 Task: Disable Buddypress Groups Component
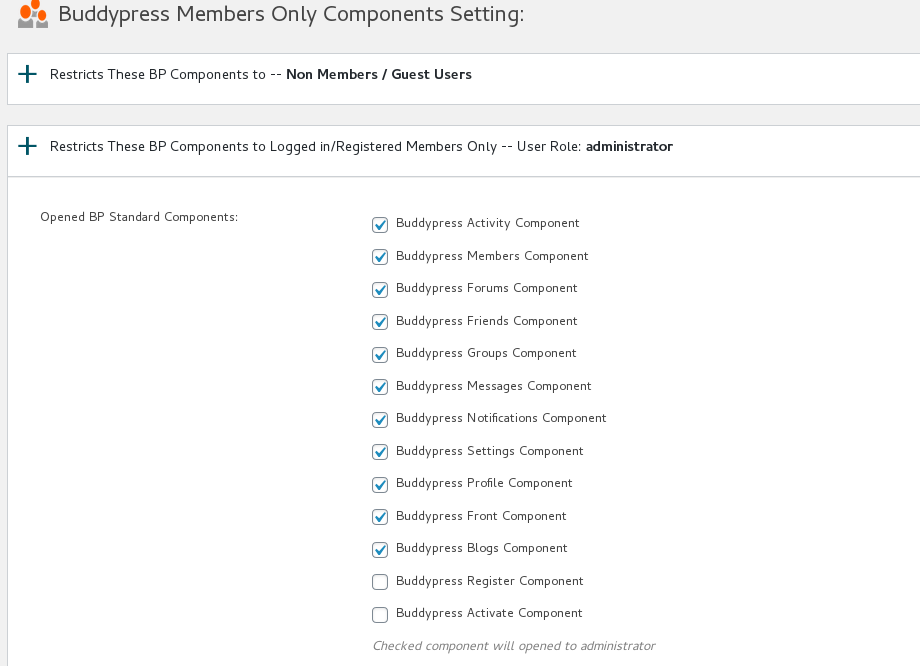379,354
